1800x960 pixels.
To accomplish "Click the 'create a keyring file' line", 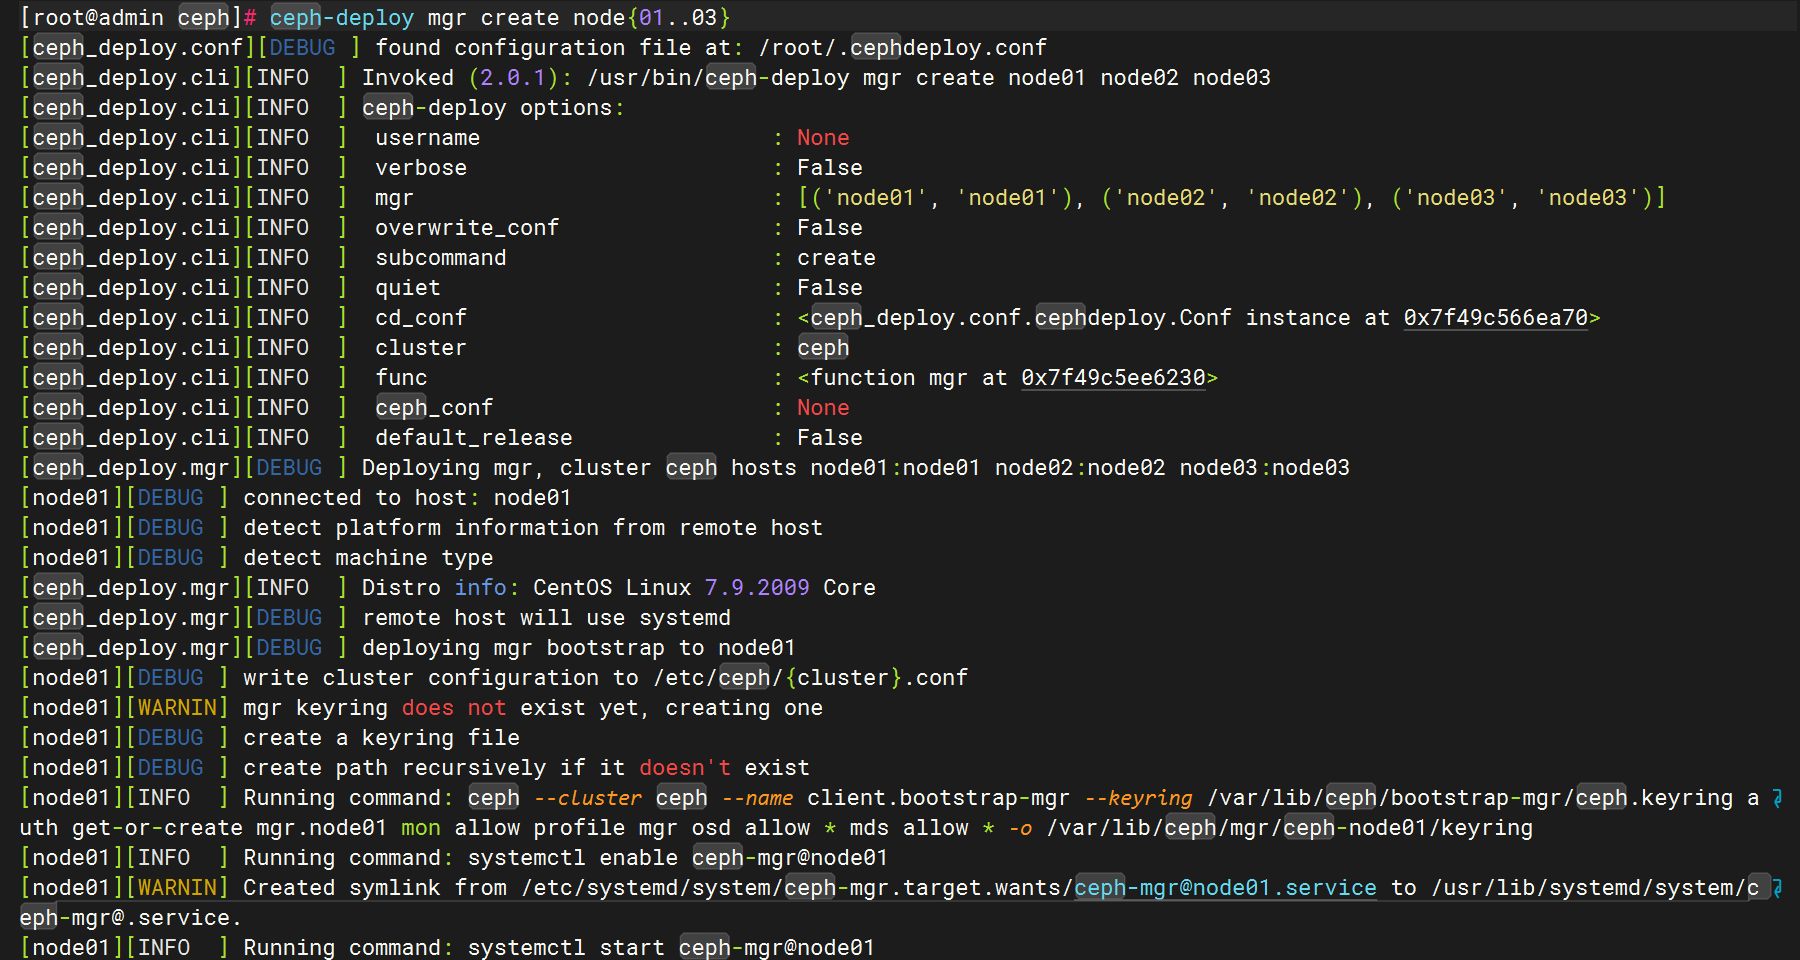I will pyautogui.click(x=382, y=738).
